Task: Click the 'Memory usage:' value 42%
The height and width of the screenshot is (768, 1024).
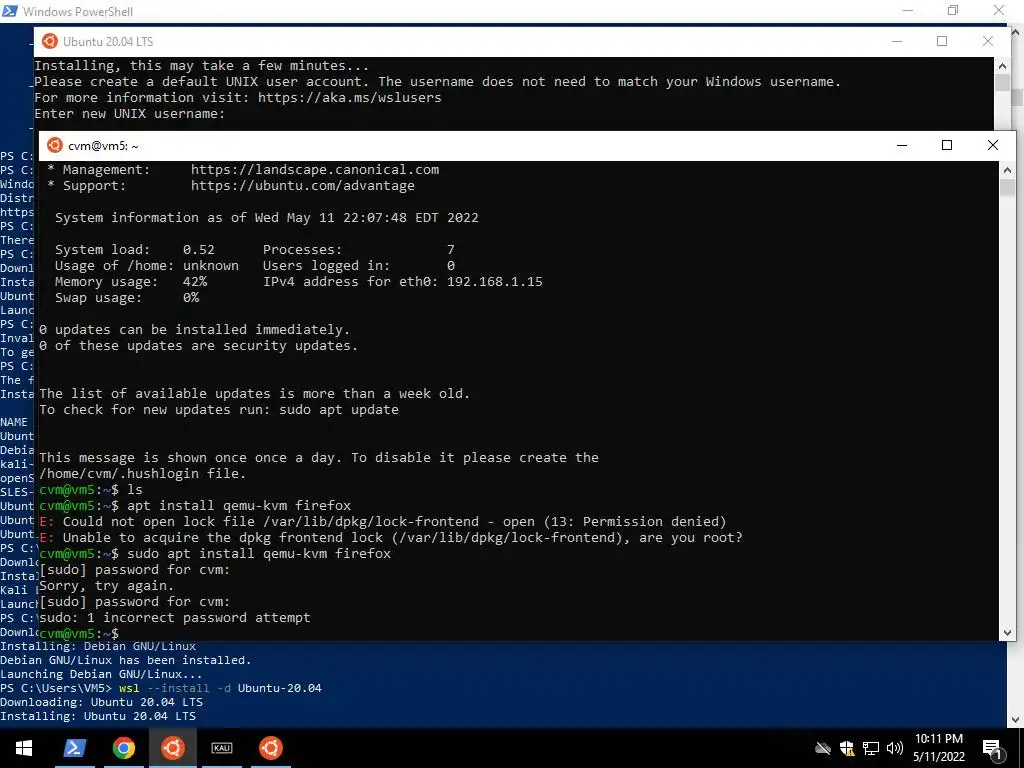Action: coord(195,281)
